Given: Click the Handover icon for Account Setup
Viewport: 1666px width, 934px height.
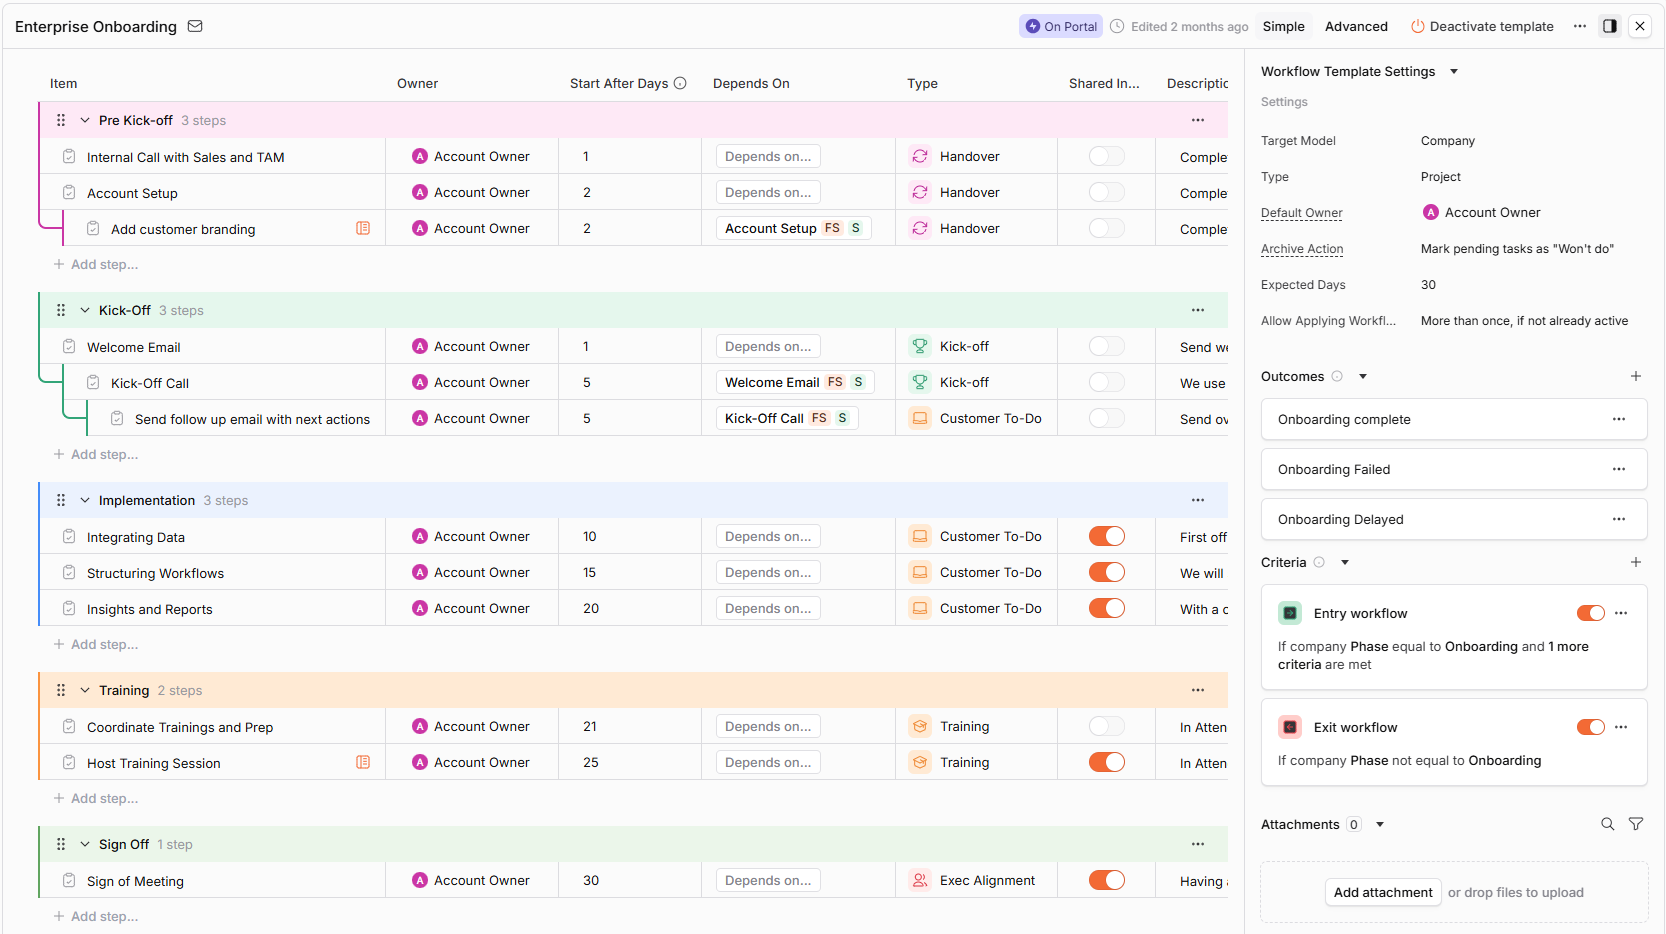Looking at the screenshot, I should tap(920, 192).
